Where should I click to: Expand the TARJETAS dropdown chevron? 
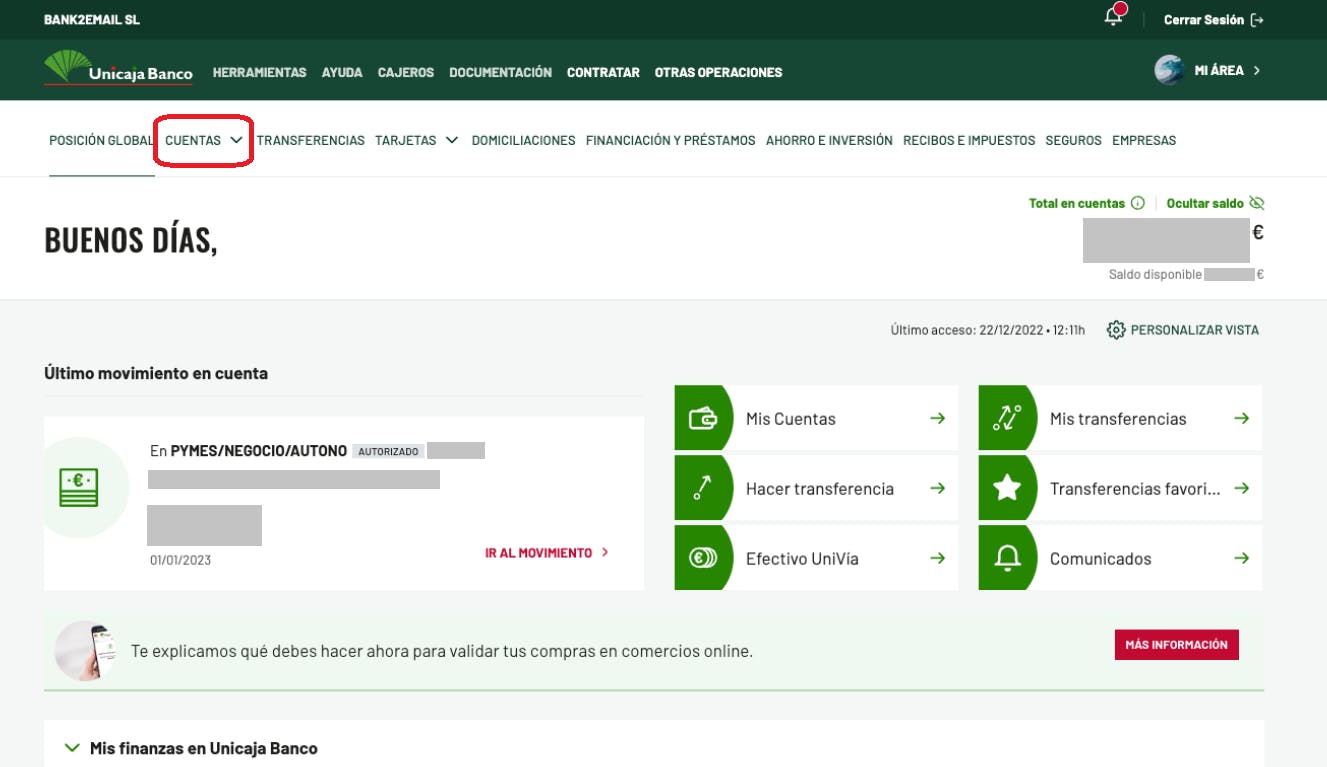click(x=452, y=140)
